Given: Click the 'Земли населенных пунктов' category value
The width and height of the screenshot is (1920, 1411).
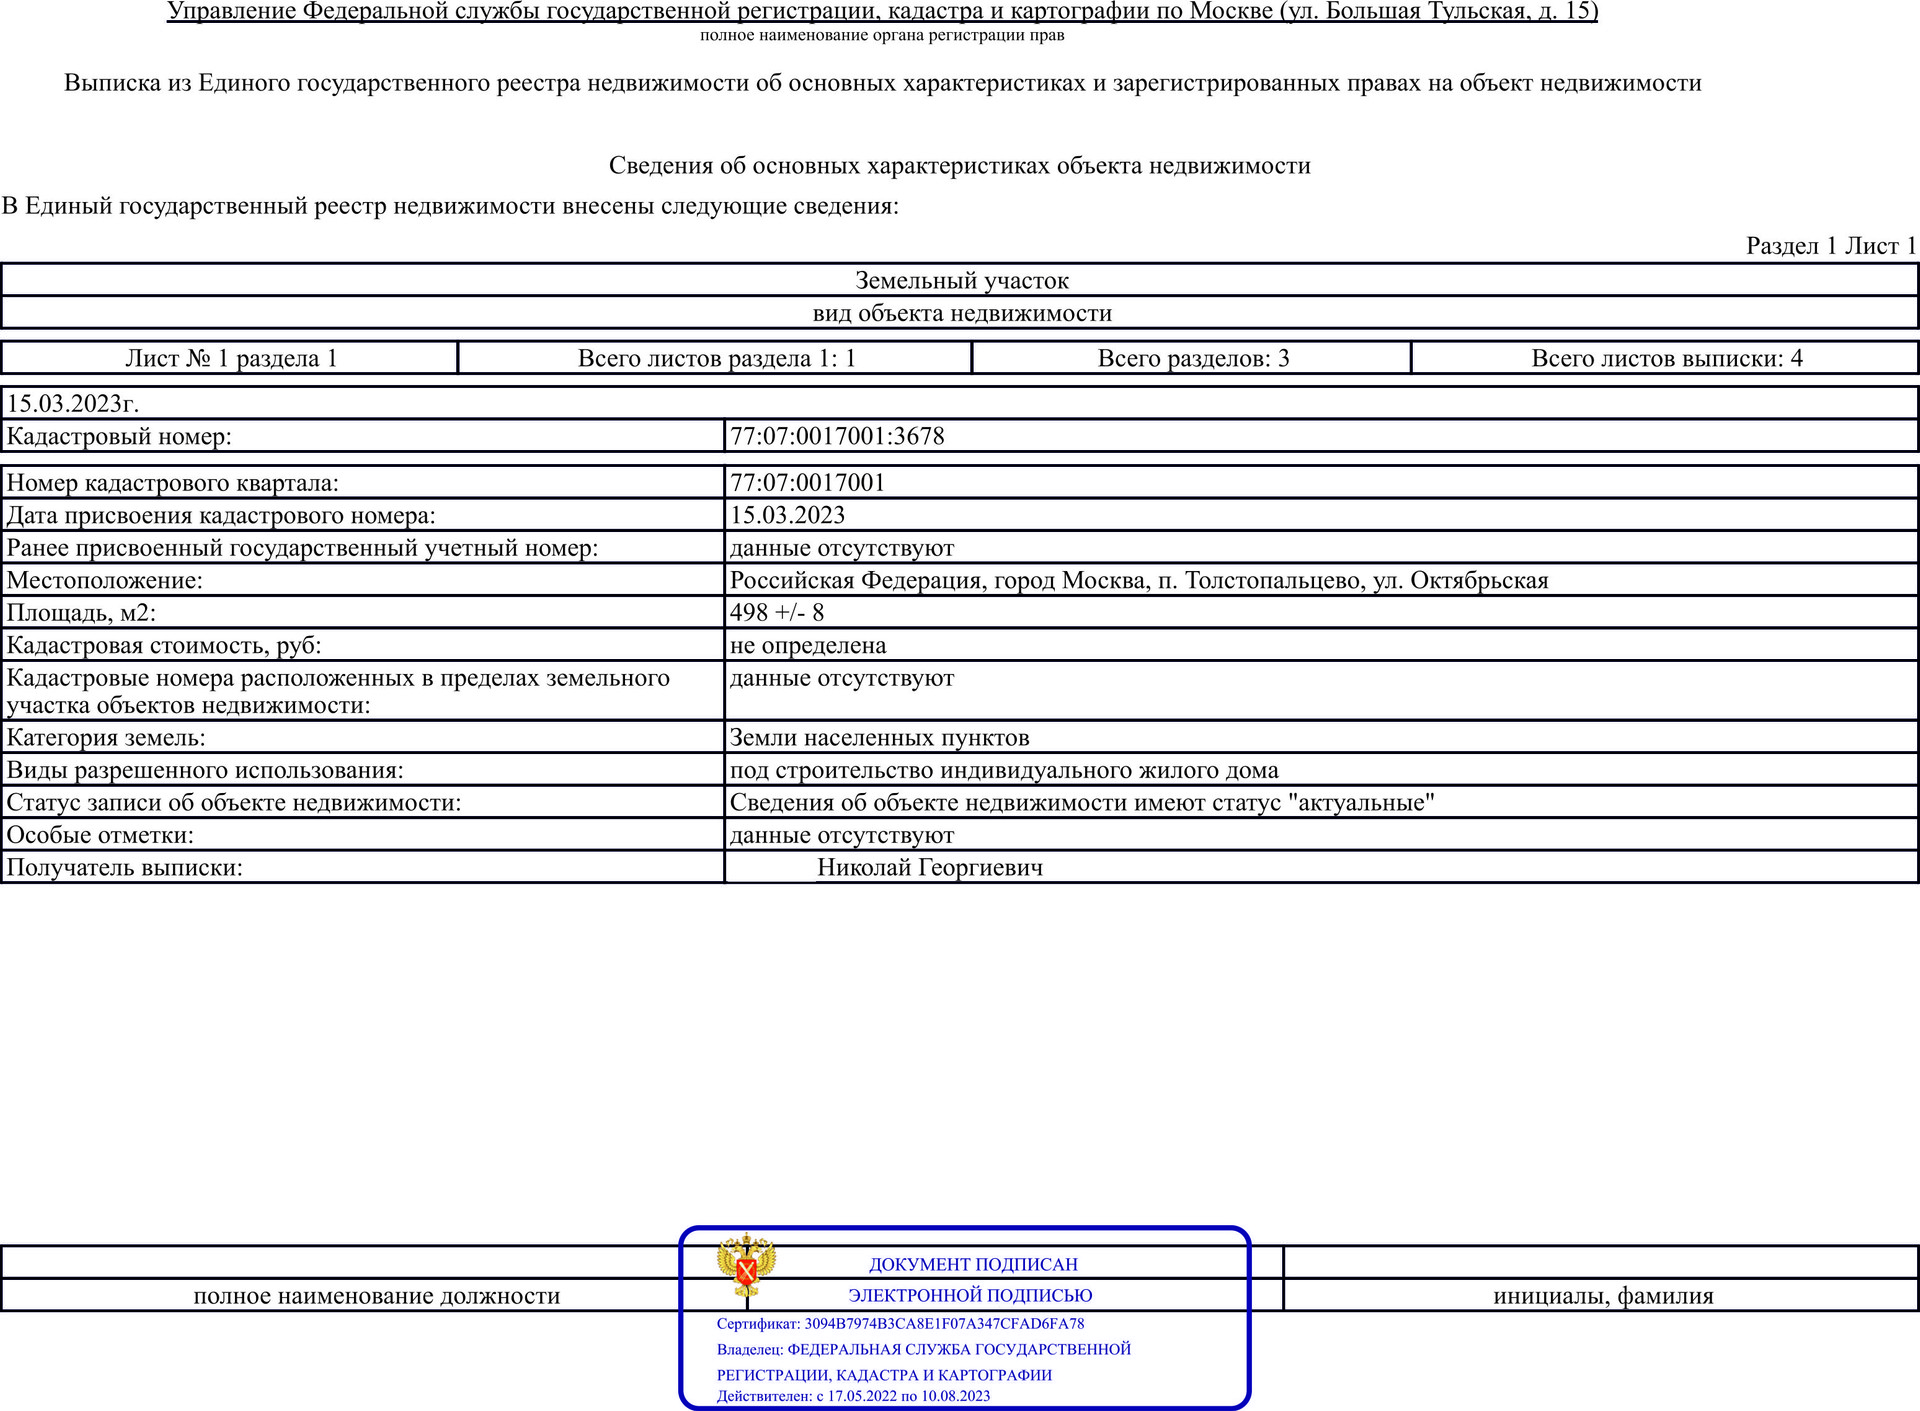Looking at the screenshot, I should (879, 738).
